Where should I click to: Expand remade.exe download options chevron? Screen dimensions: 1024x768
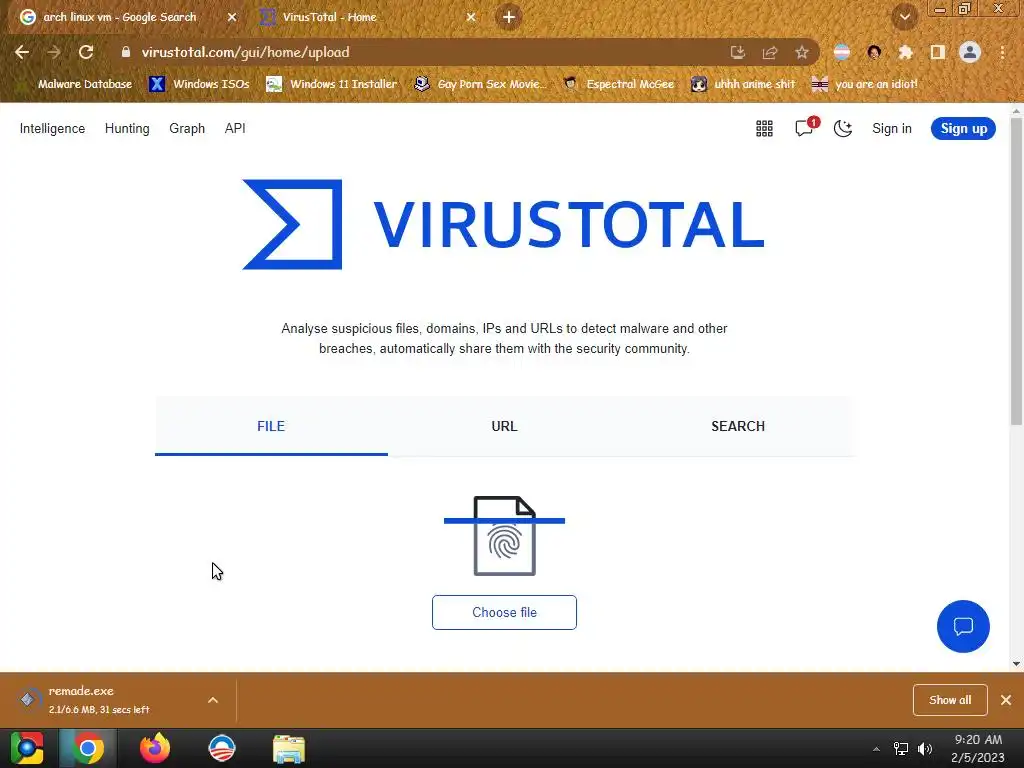(213, 700)
